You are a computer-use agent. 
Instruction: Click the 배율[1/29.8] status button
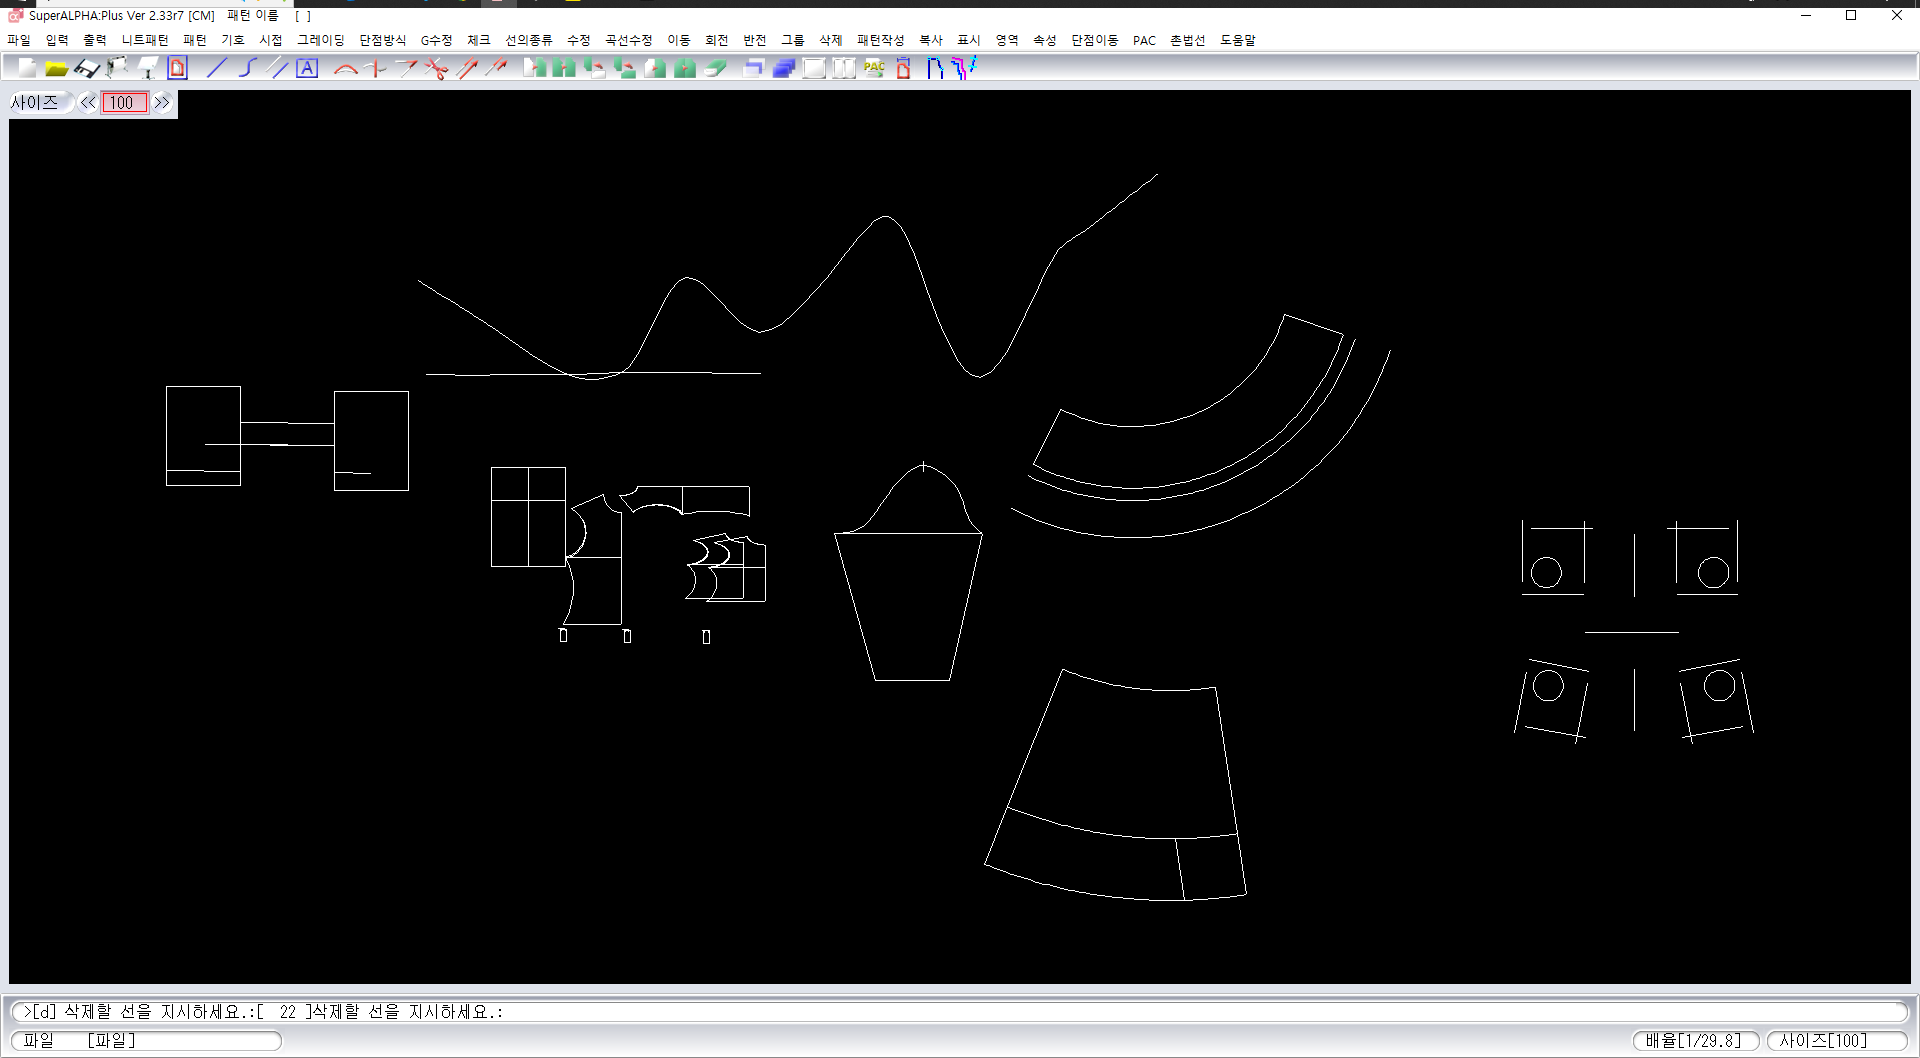[x=1694, y=1040]
